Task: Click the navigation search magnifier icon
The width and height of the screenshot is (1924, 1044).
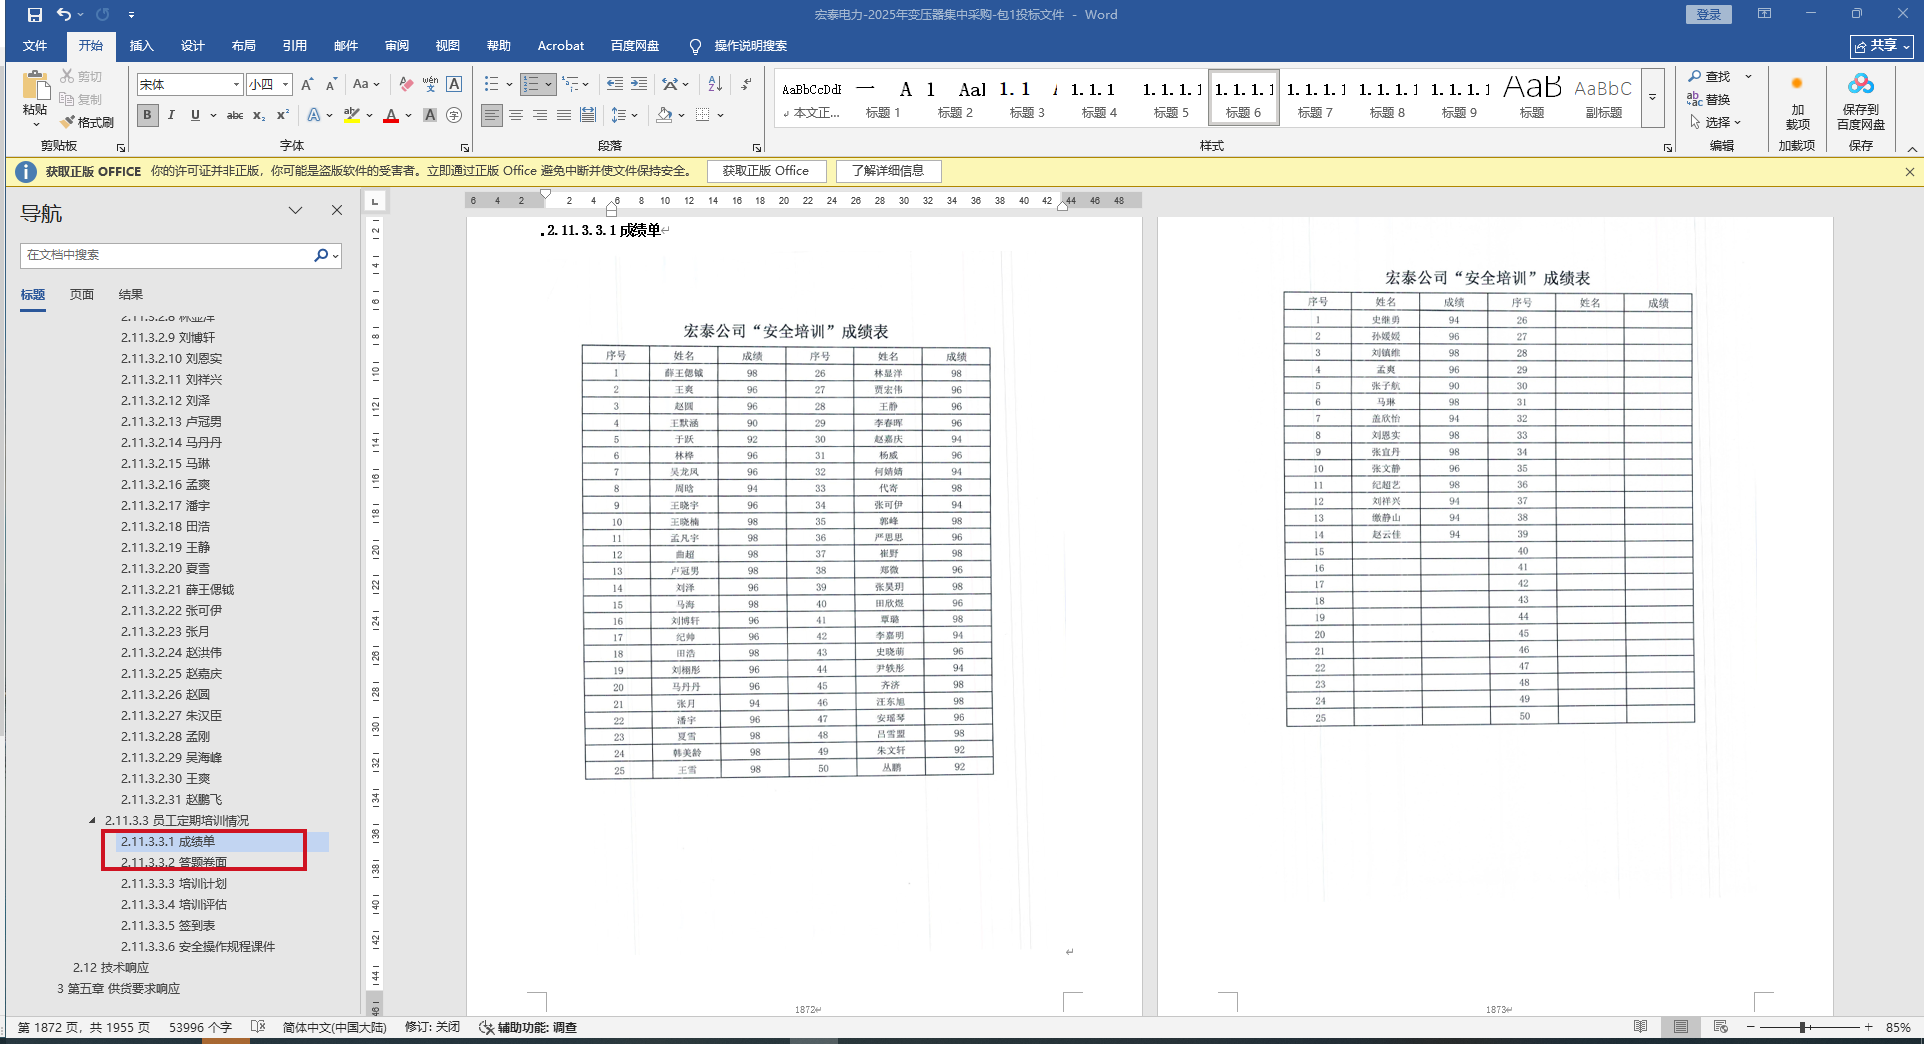Action: [321, 256]
